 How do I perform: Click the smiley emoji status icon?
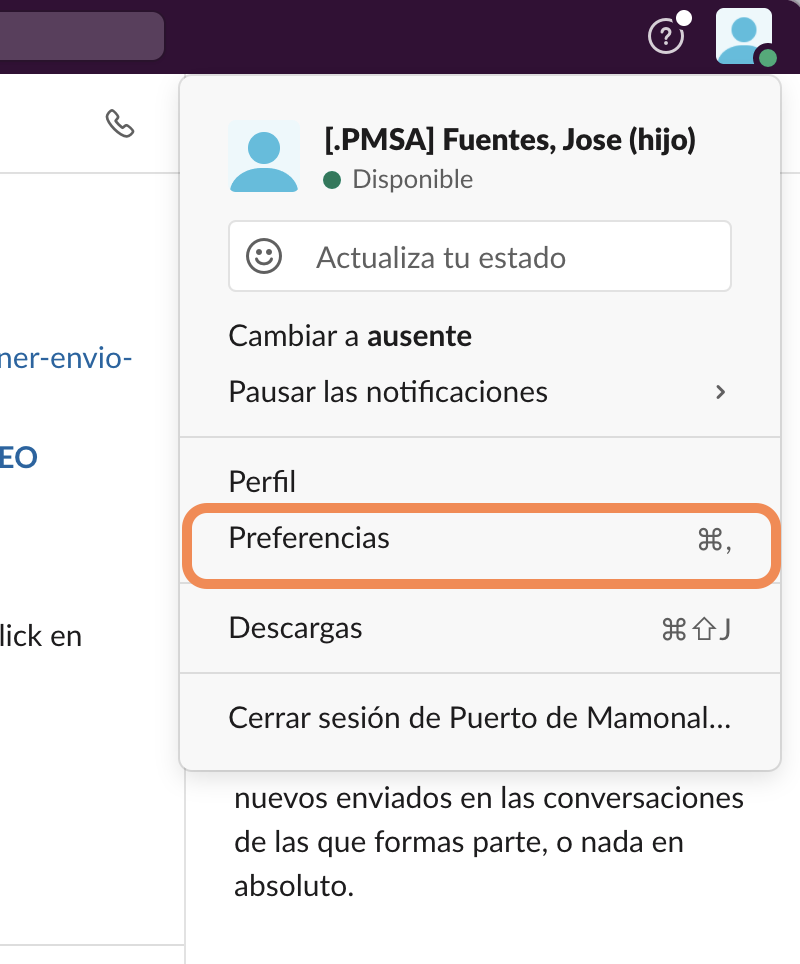point(264,256)
